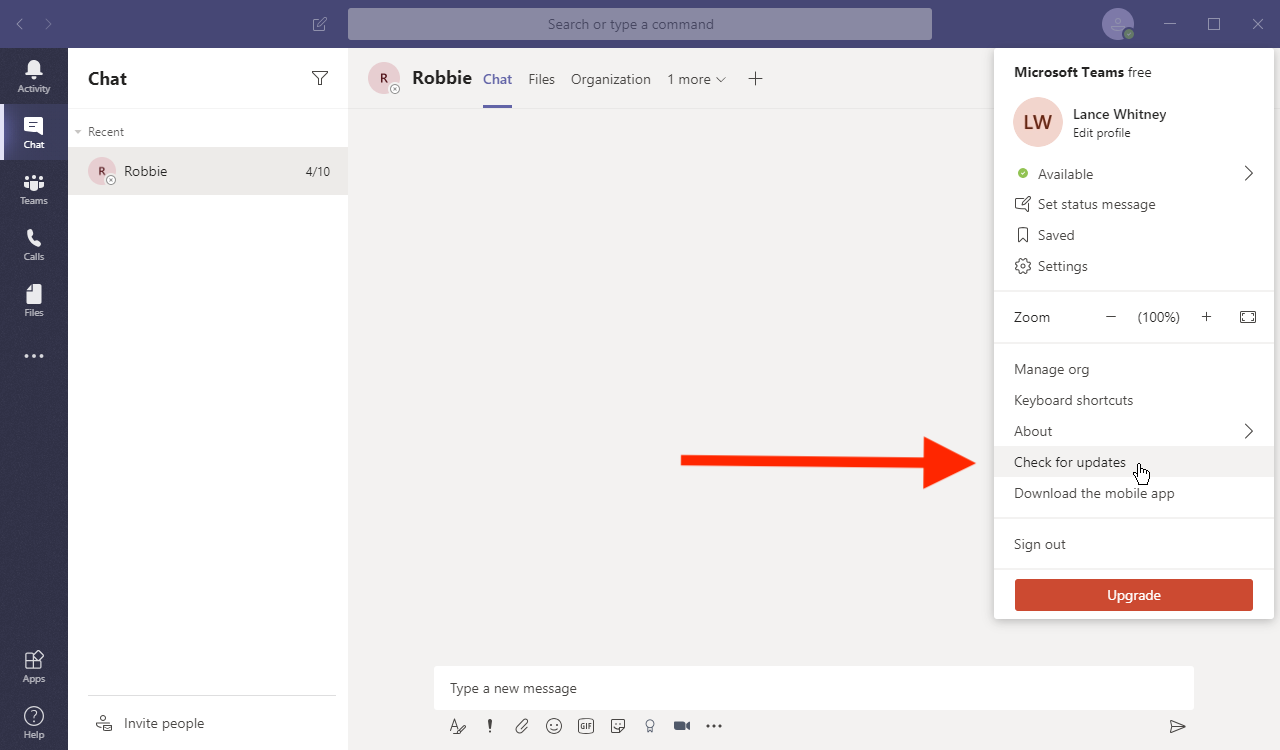Focus the Type a new message field
Viewport: 1280px width, 750px height.
tap(814, 688)
